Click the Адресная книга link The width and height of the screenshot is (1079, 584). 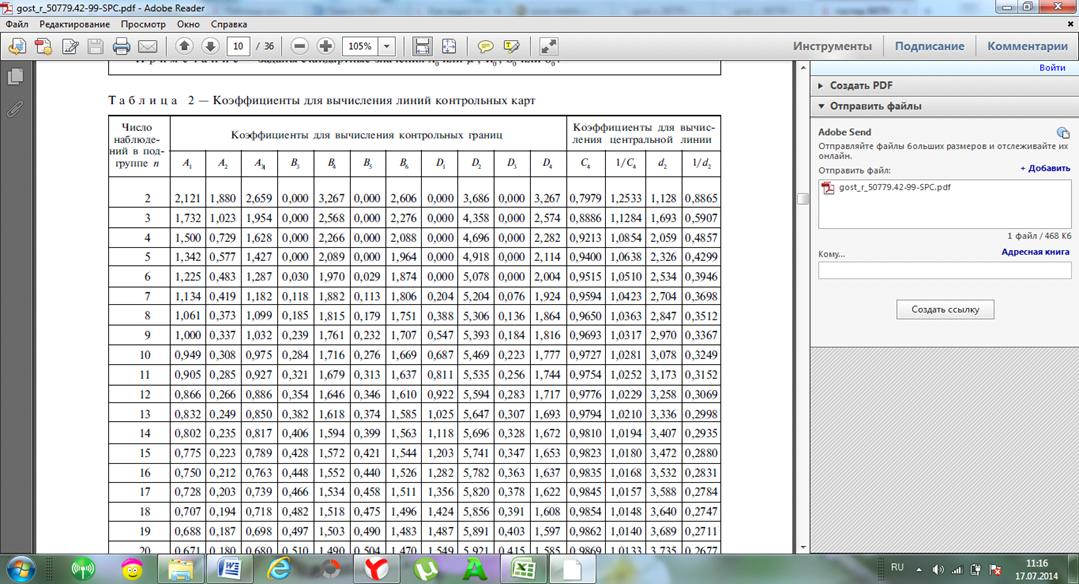(x=1035, y=253)
